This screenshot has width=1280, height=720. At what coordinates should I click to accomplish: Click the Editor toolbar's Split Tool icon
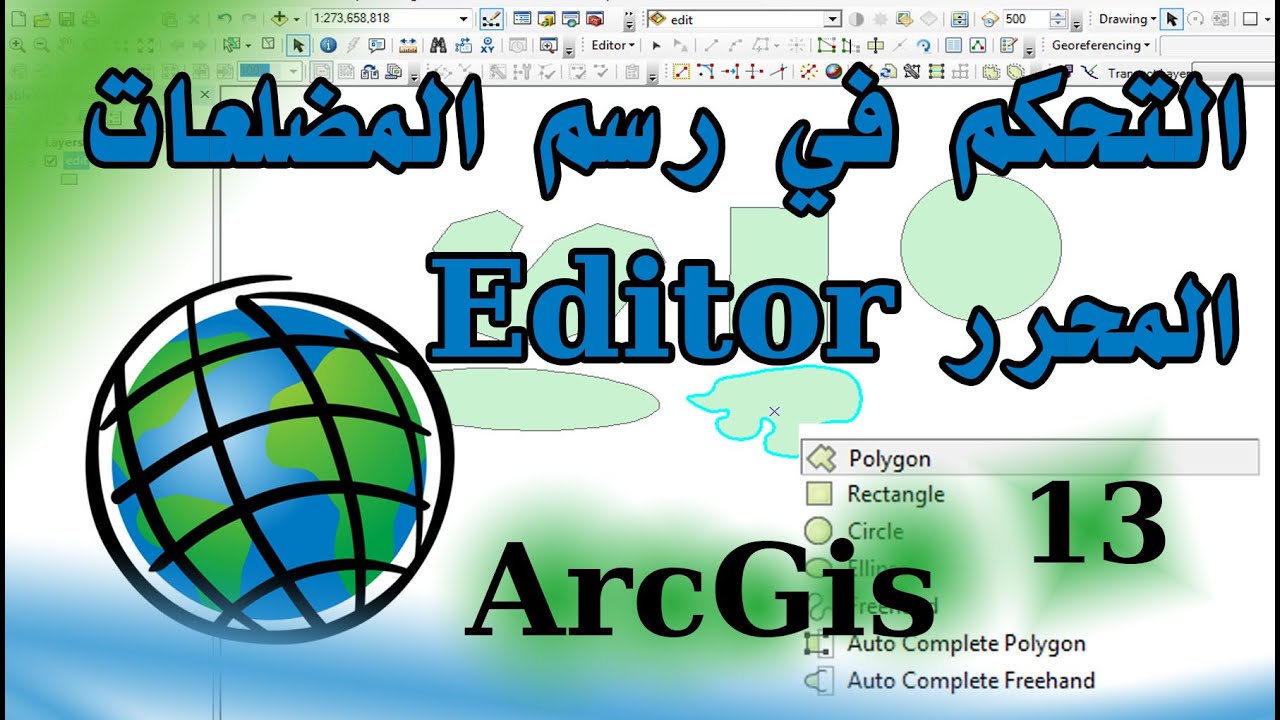pyautogui.click(x=900, y=45)
